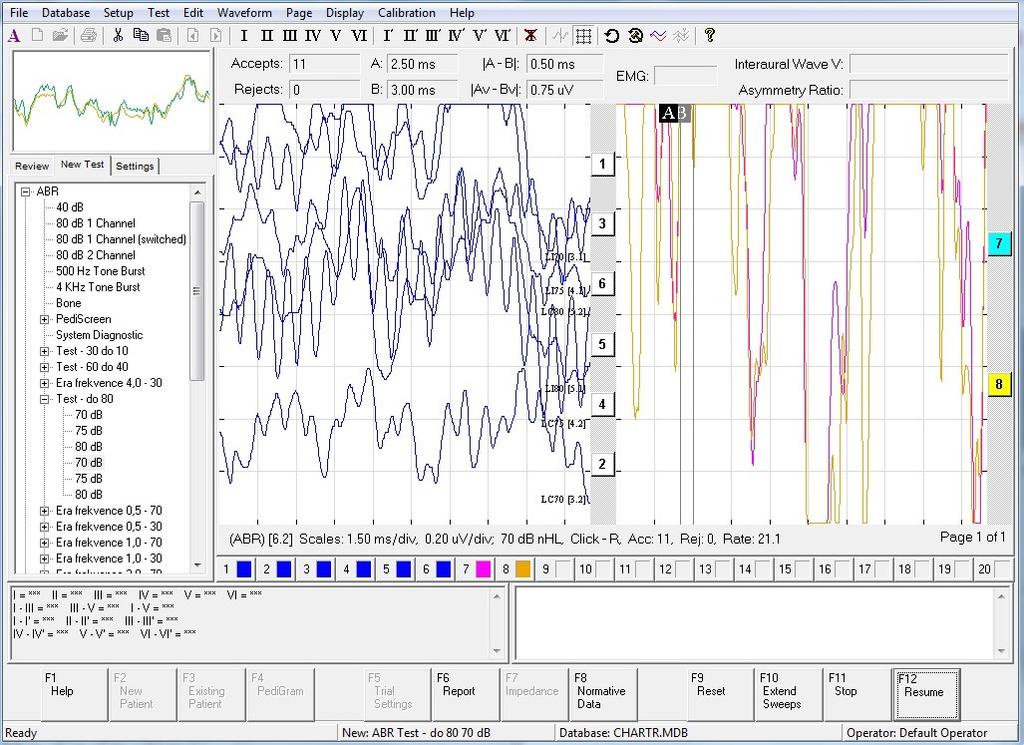Click the Paste clipboard icon
The width and height of the screenshot is (1024, 745).
point(164,35)
